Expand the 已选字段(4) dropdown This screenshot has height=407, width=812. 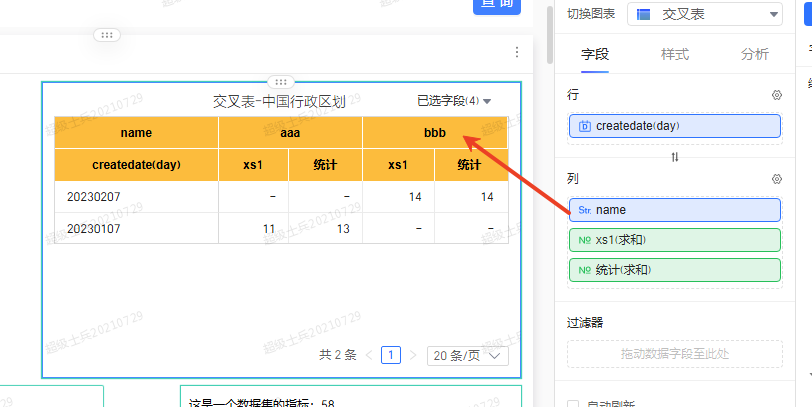[x=454, y=101]
